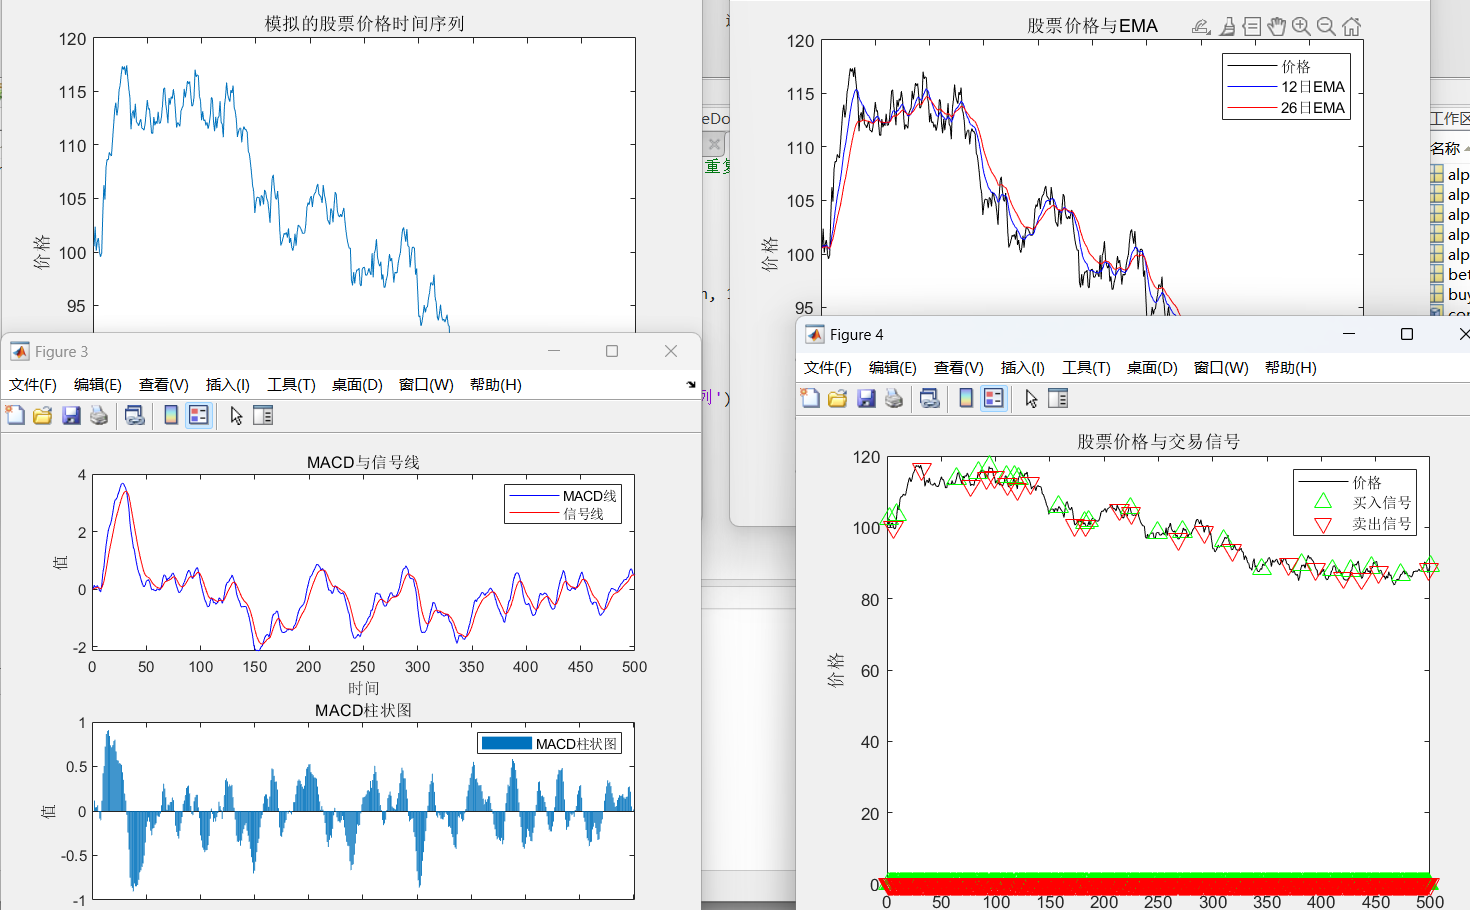Open 编辑(E) menu in Figure 3
The width and height of the screenshot is (1470, 910).
98,385
